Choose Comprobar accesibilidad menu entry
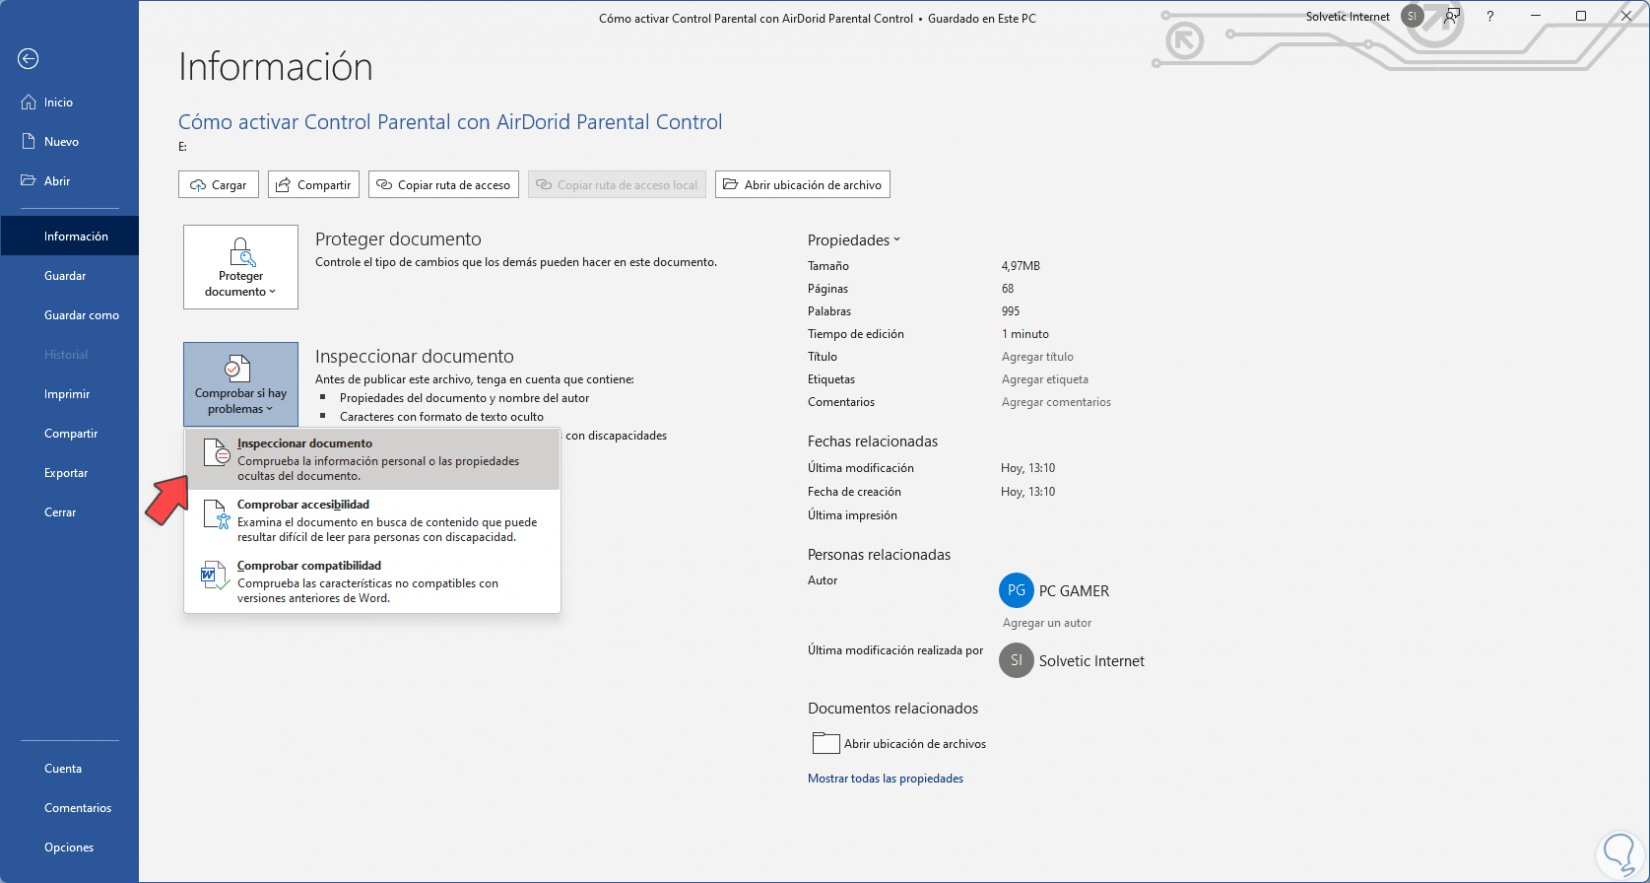Viewport: 1650px width, 883px height. (372, 520)
